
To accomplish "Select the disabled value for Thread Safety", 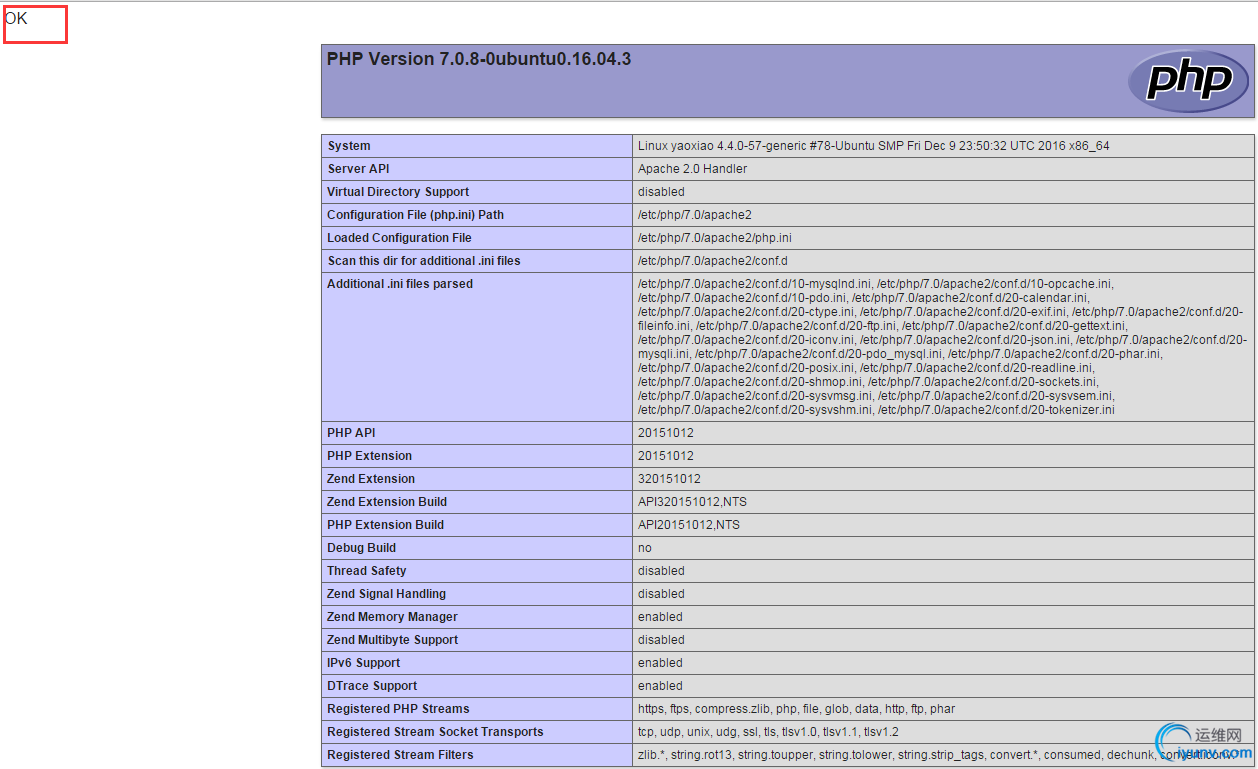I will pyautogui.click(x=661, y=571).
